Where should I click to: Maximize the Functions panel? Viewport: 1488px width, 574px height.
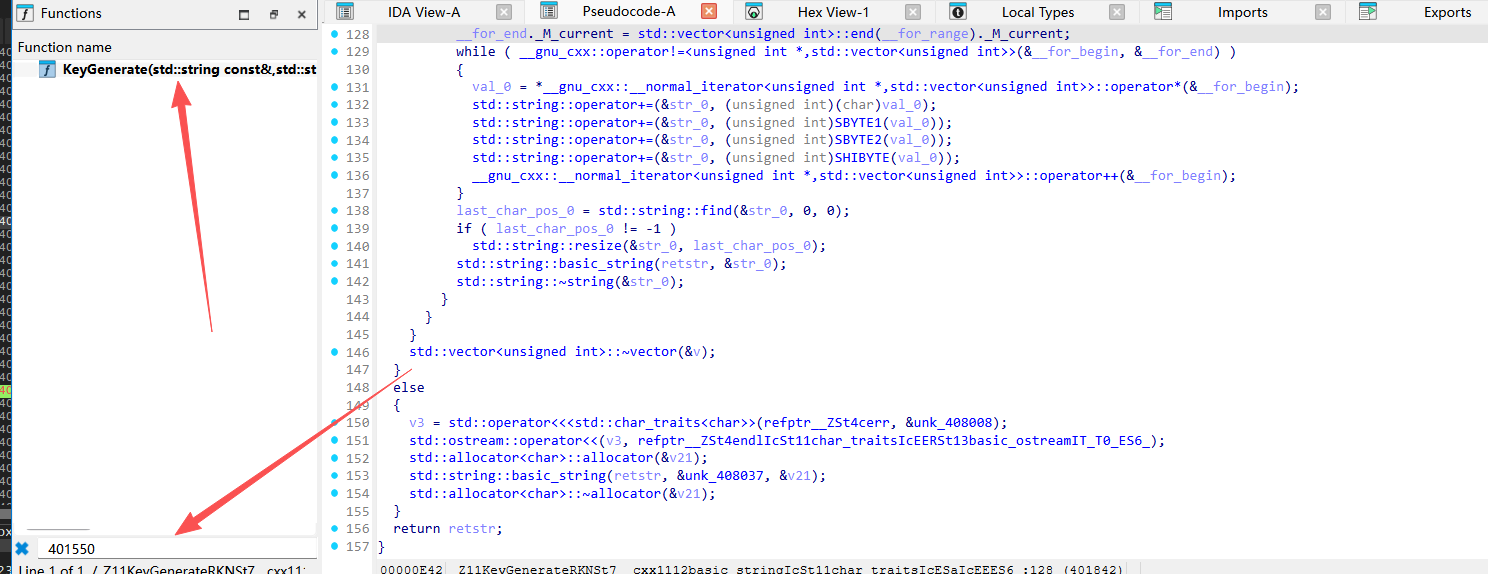pyautogui.click(x=244, y=15)
